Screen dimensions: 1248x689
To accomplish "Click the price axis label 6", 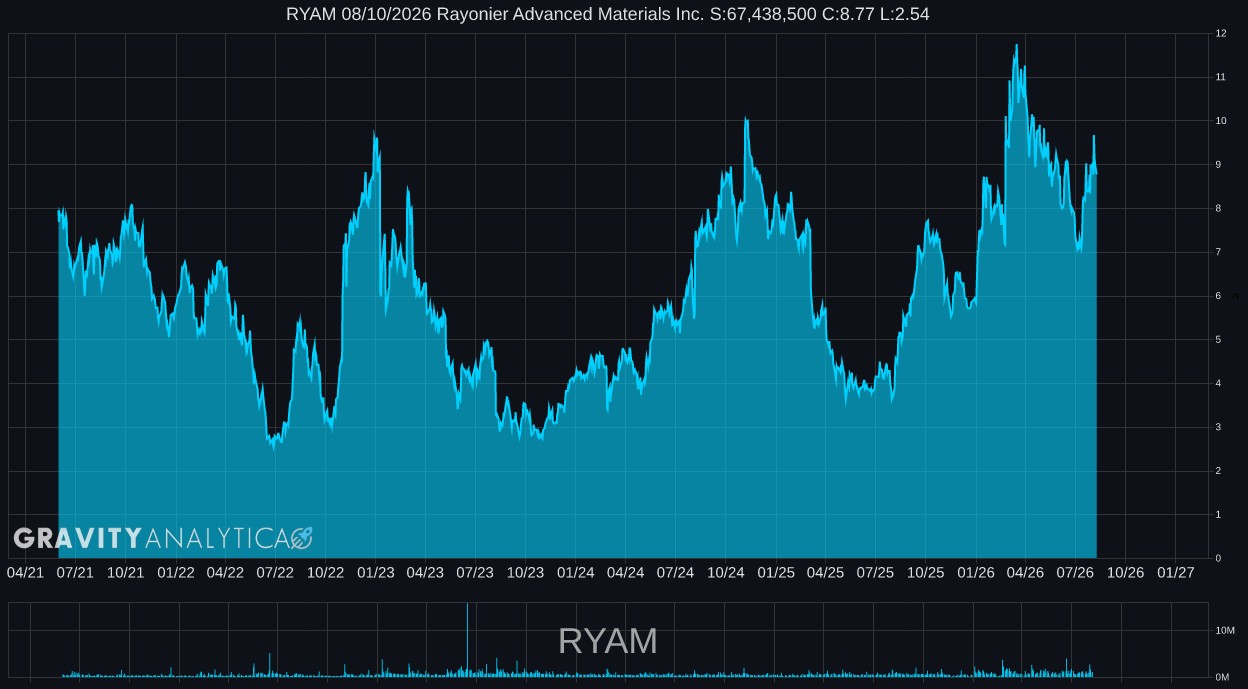I will 1218,296.
